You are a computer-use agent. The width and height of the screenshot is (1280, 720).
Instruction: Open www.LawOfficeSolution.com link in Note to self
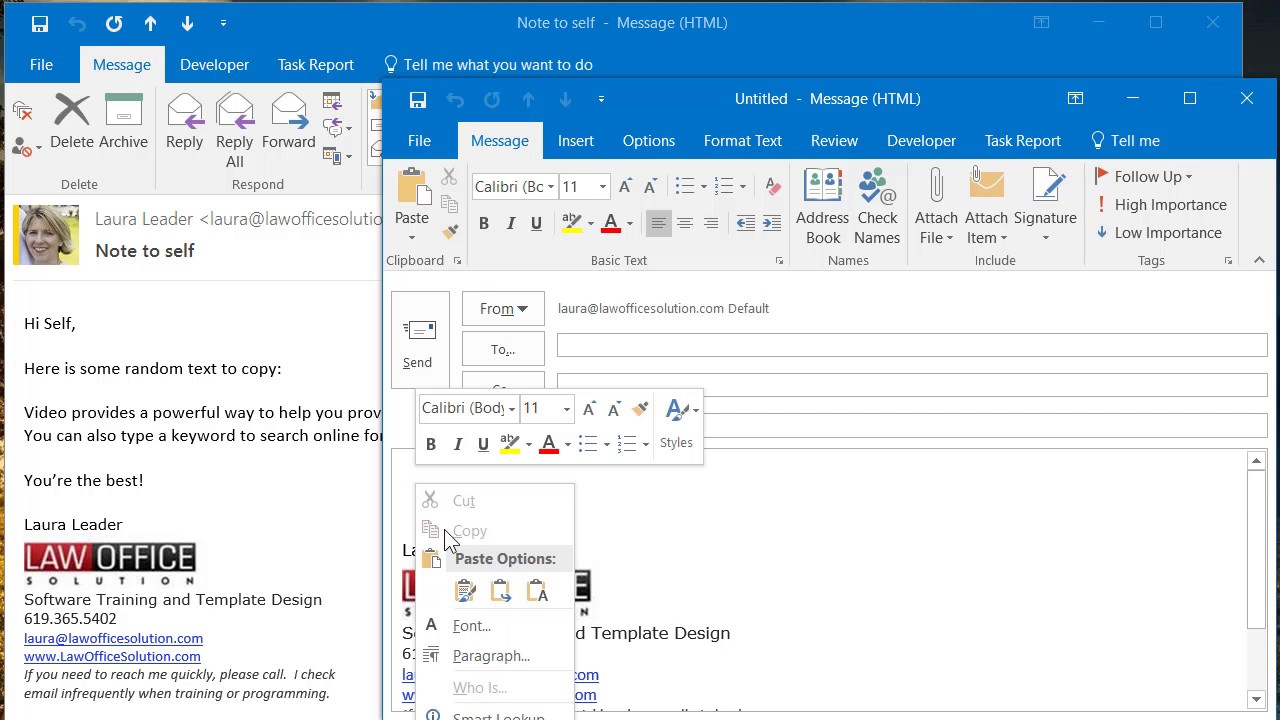112,656
